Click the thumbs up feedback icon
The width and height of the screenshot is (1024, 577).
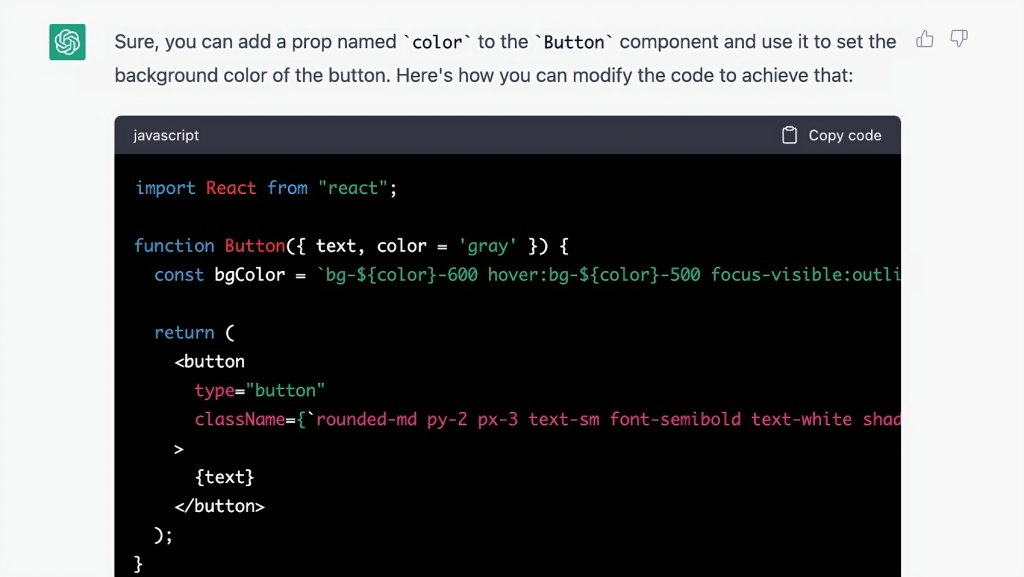pyautogui.click(x=925, y=39)
